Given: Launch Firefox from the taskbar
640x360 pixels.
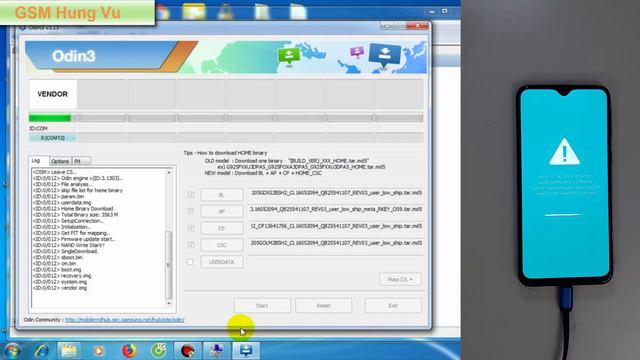Looking at the screenshot, I should click(129, 350).
